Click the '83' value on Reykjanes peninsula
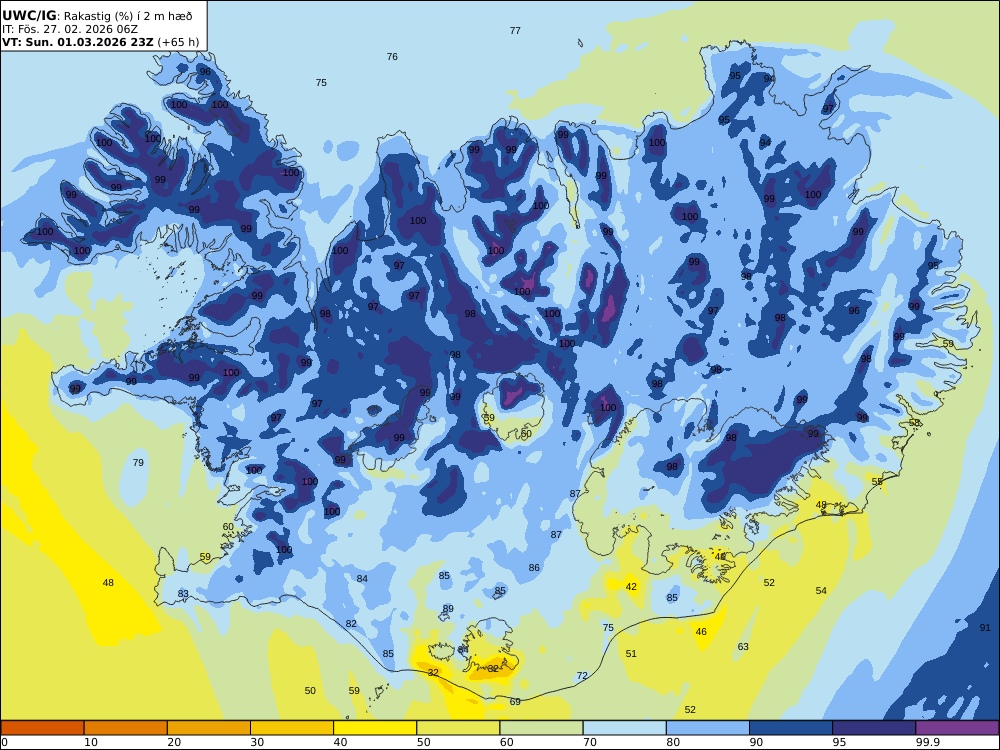 (183, 594)
